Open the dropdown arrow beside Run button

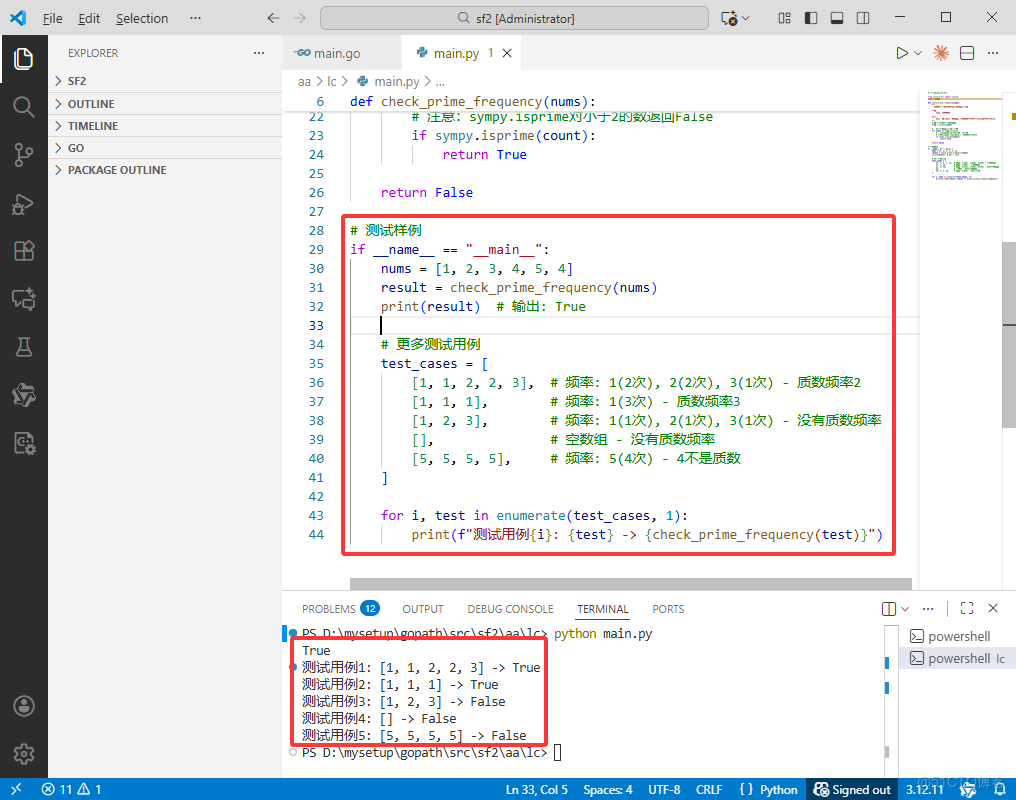(918, 53)
